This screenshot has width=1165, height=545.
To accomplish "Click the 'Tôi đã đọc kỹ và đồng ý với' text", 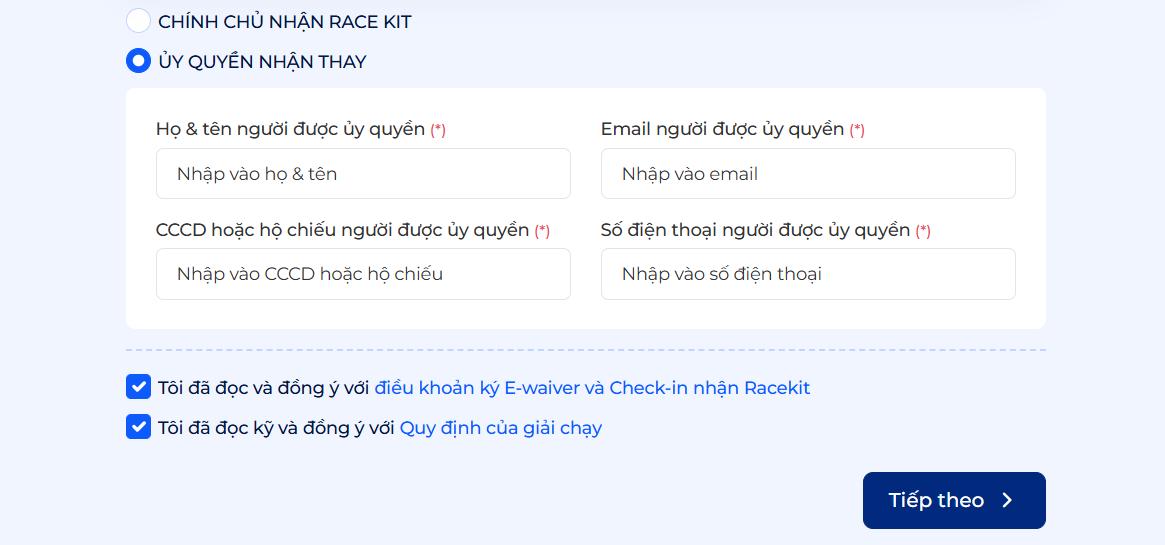I will [x=276, y=428].
